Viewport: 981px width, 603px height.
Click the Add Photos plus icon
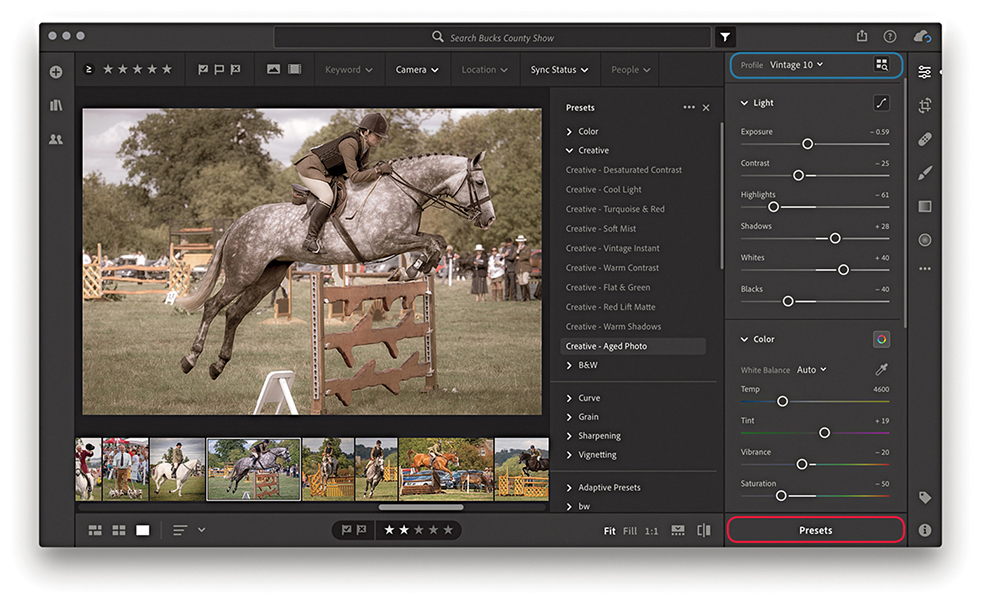[x=56, y=72]
